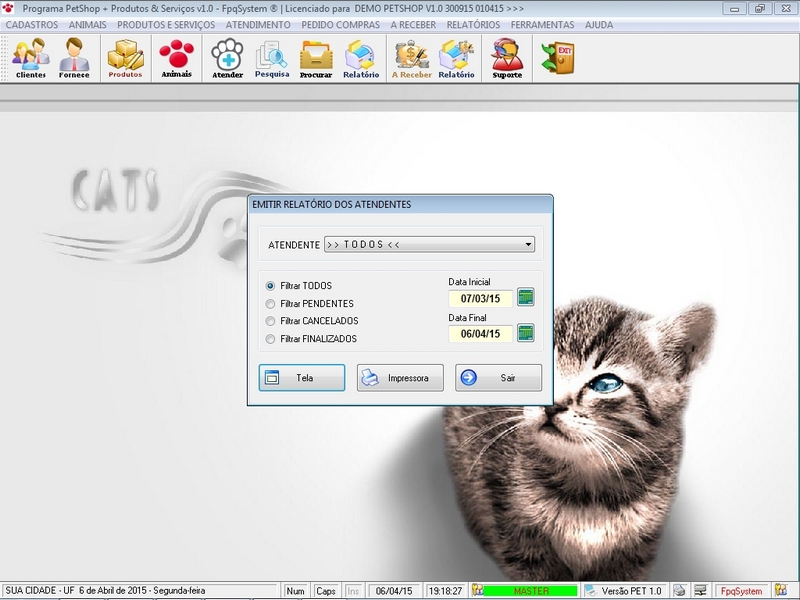
Task: Select Filtrar TODOS radio option
Action: tap(298, 286)
